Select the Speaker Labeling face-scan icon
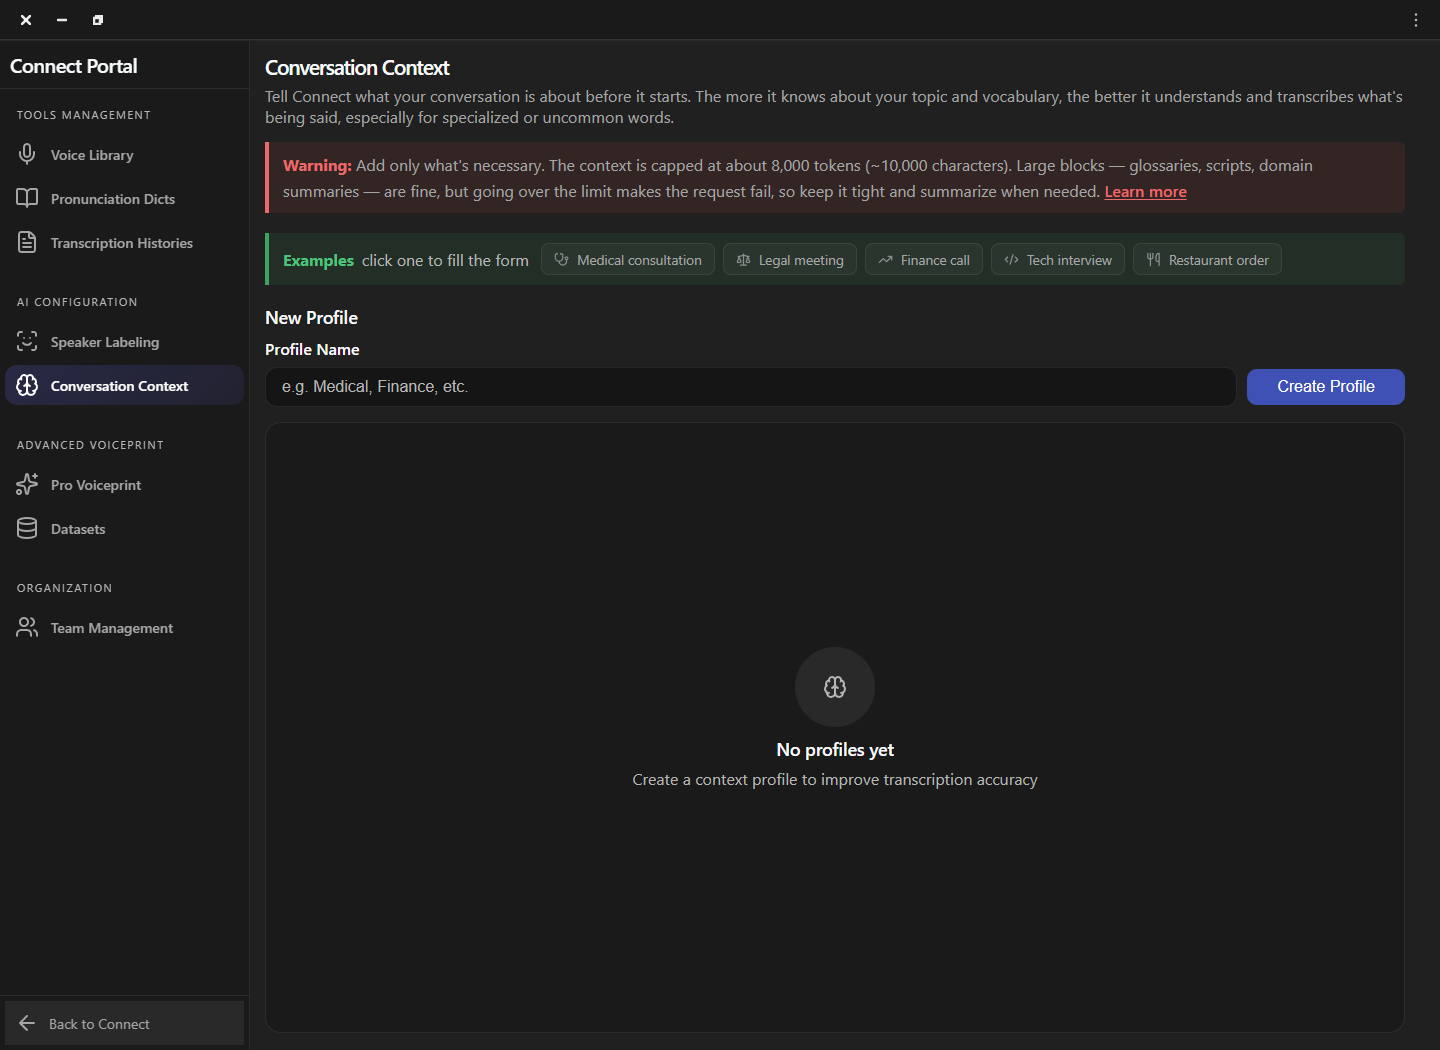The height and width of the screenshot is (1050, 1440). pyautogui.click(x=27, y=341)
